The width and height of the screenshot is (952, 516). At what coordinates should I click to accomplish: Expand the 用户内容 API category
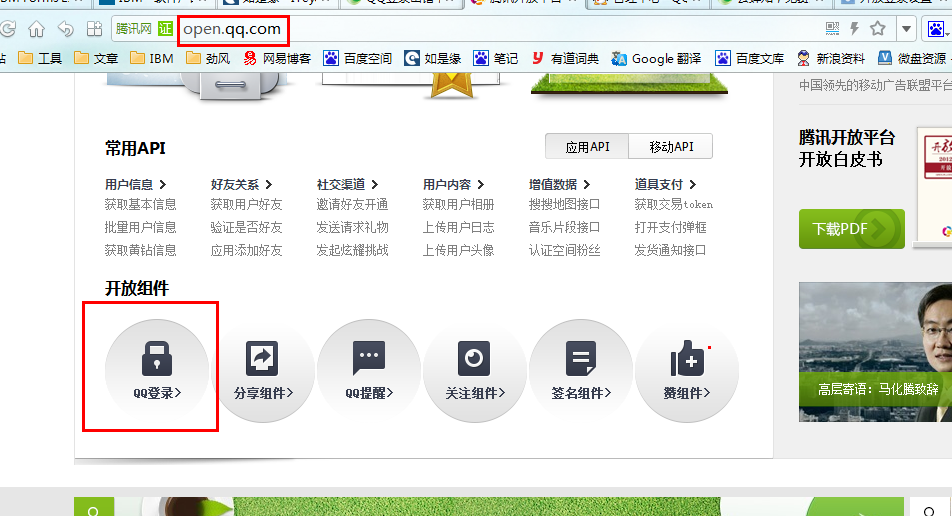[454, 184]
